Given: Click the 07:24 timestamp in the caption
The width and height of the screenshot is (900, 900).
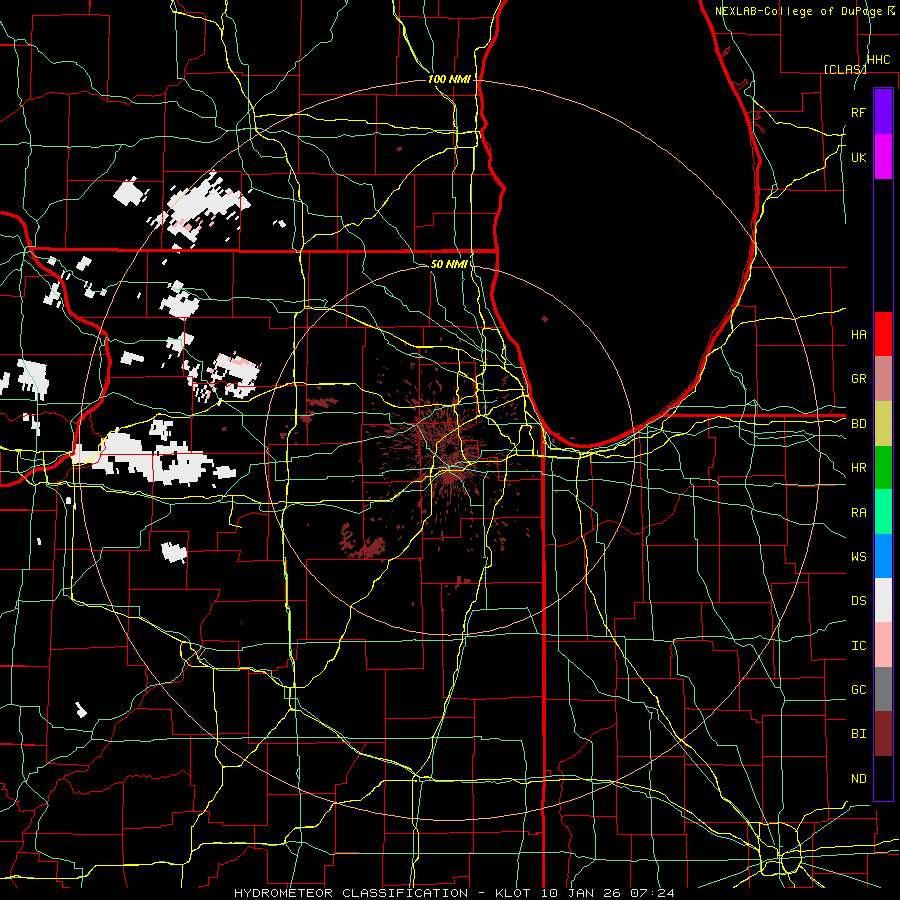Looking at the screenshot, I should point(652,893).
